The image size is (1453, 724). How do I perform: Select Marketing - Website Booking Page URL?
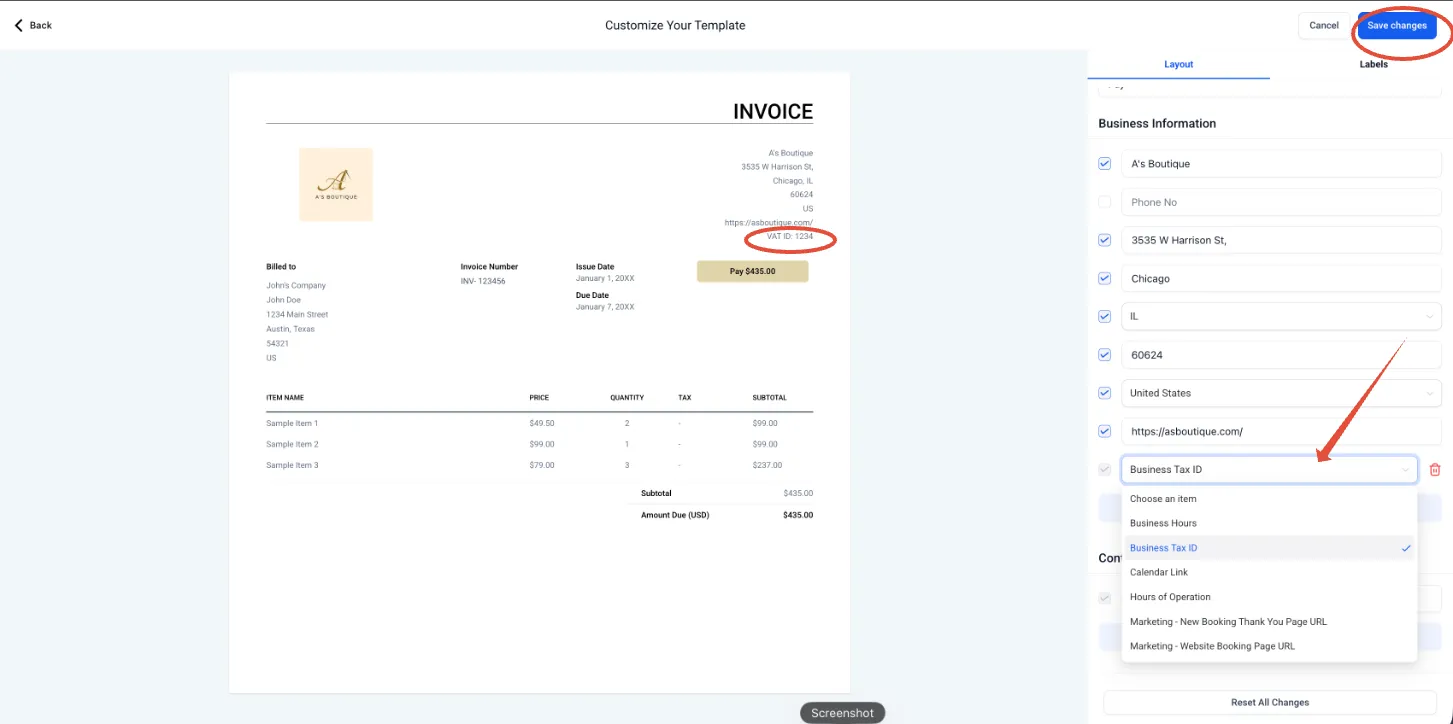(x=1269, y=646)
